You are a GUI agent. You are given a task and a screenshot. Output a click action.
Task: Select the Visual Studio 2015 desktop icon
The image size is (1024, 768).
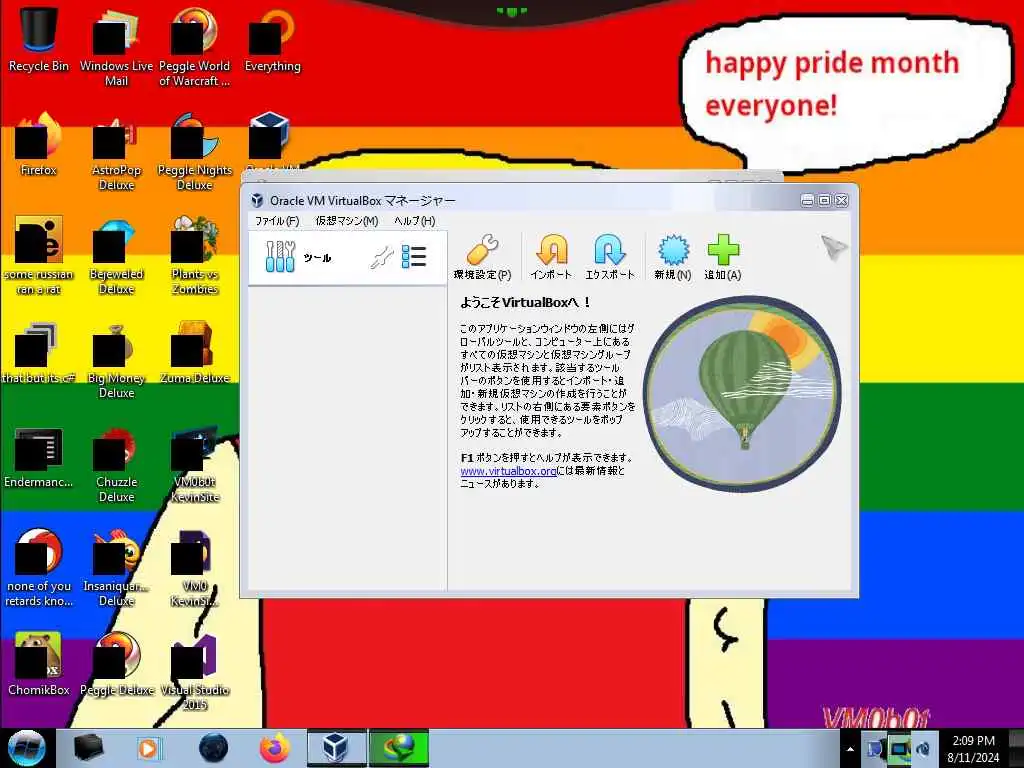195,672
